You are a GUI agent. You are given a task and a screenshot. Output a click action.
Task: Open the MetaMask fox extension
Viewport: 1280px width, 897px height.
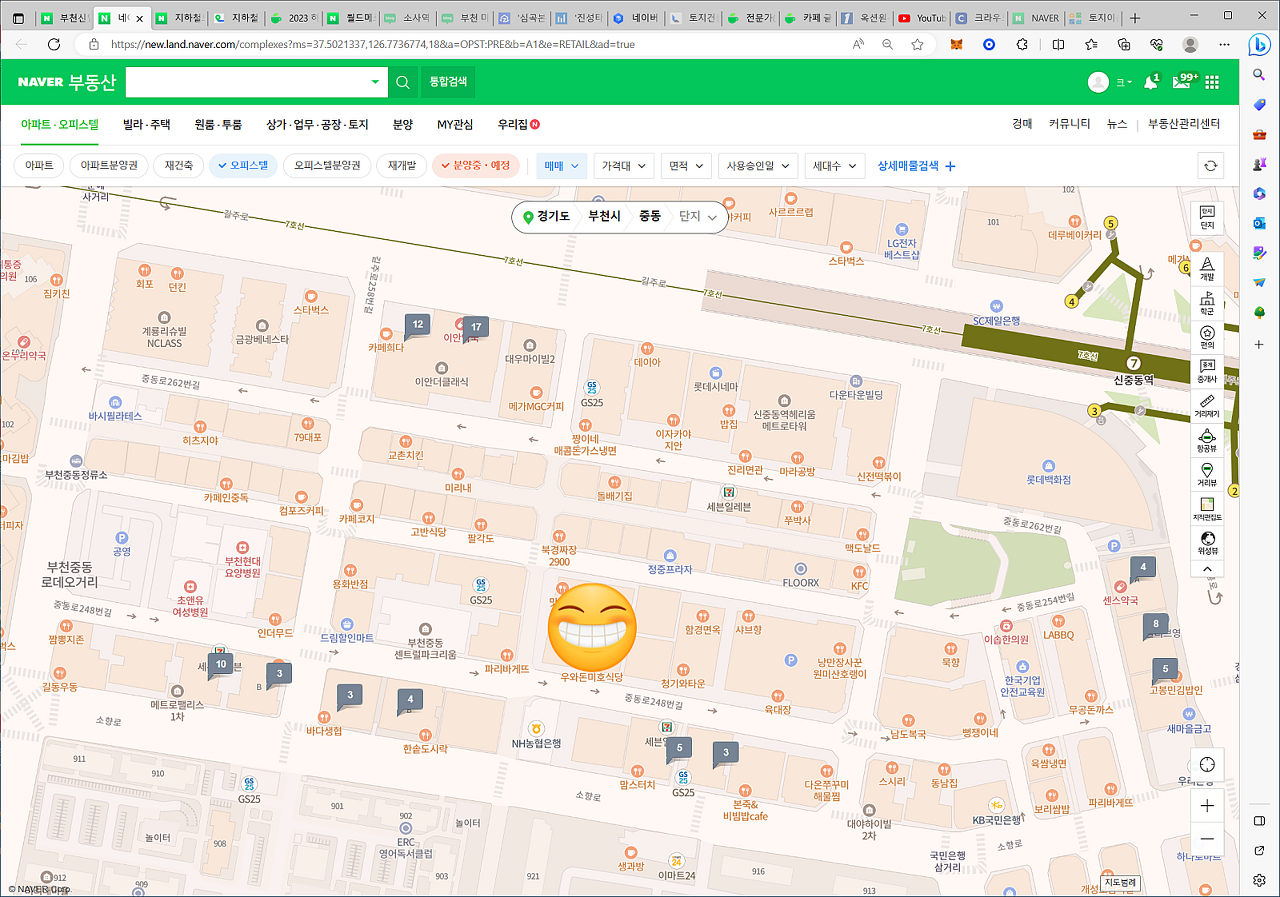[x=957, y=45]
